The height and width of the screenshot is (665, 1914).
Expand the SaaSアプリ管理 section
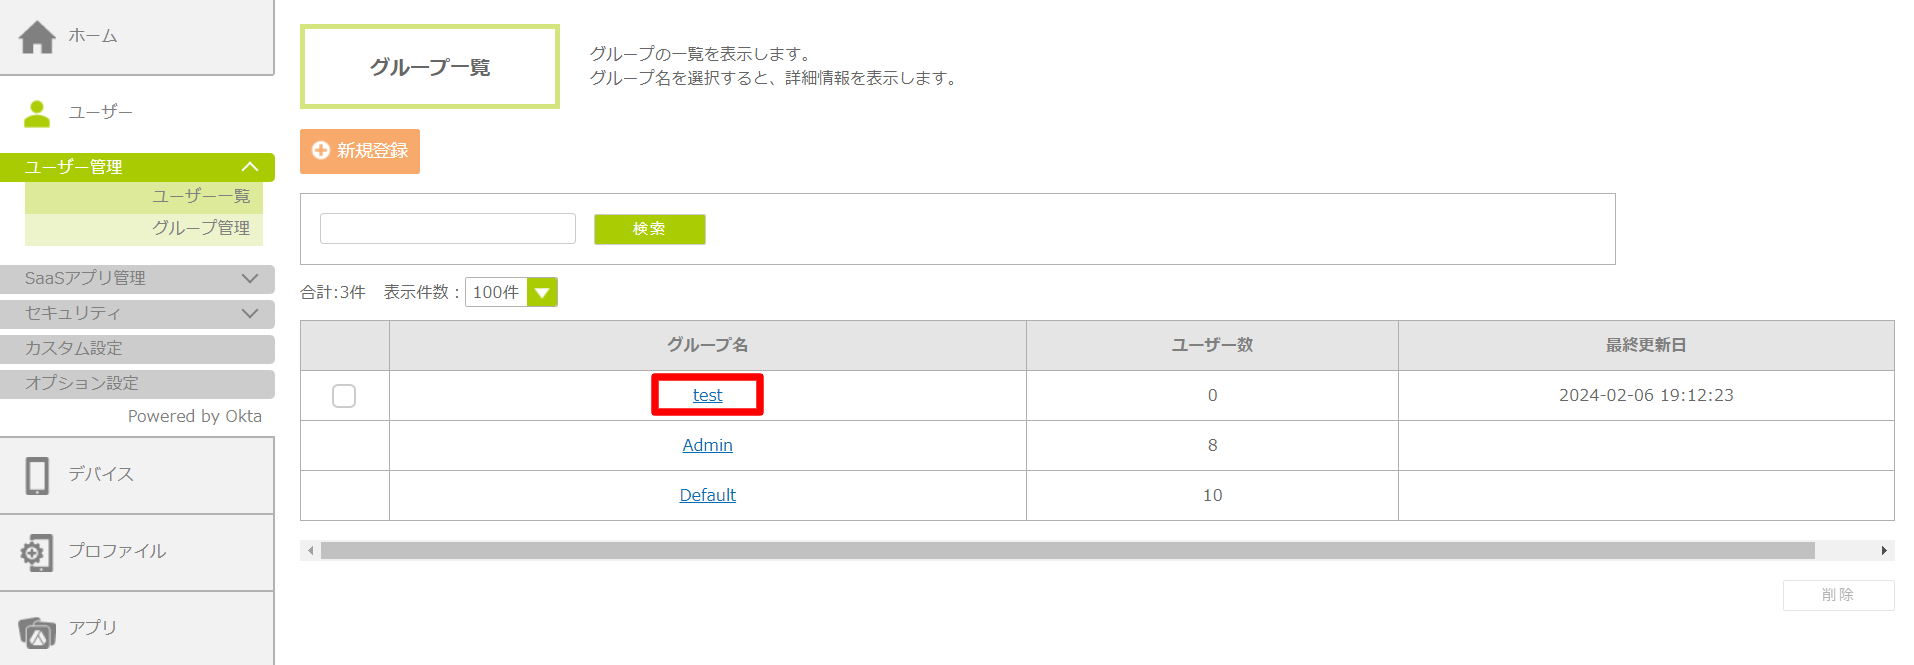[x=250, y=279]
